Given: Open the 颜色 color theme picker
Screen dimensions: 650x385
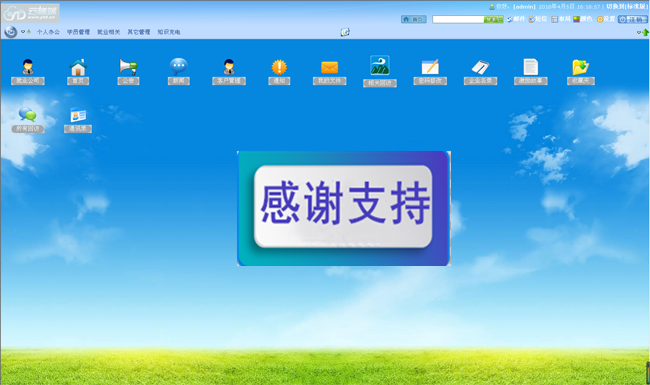Looking at the screenshot, I should (x=583, y=19).
